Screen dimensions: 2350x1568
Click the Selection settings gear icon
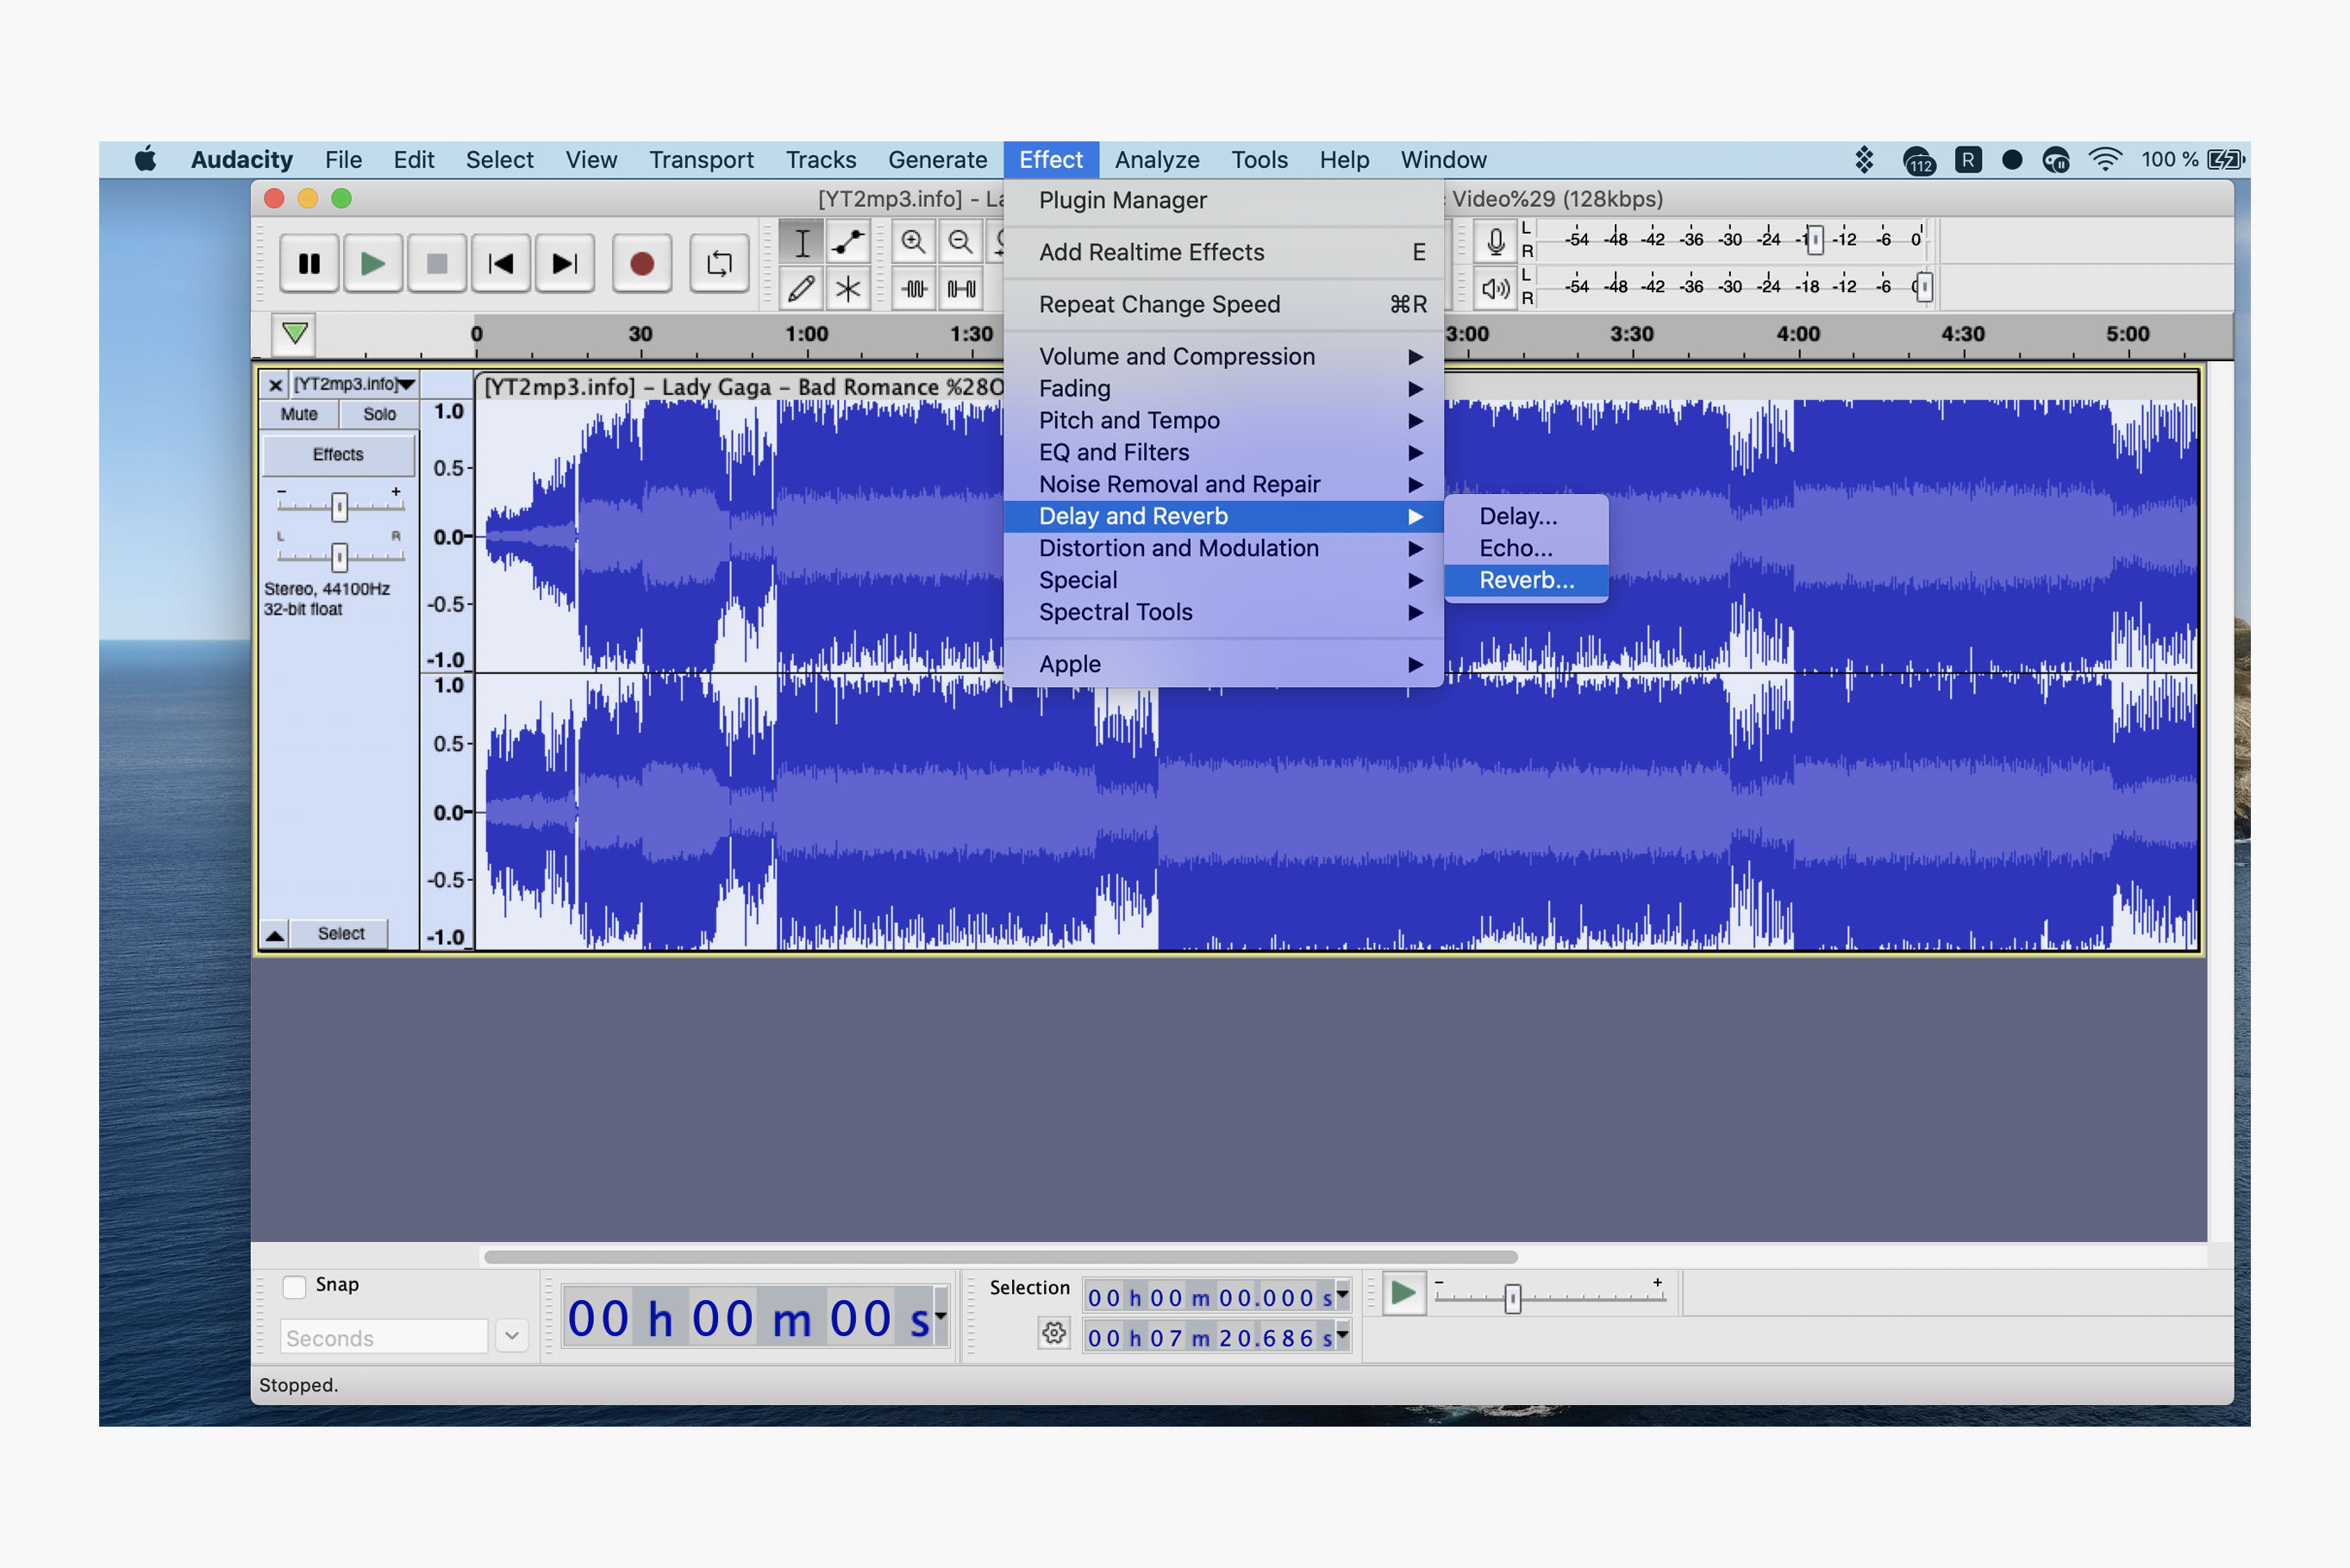coord(1054,1333)
